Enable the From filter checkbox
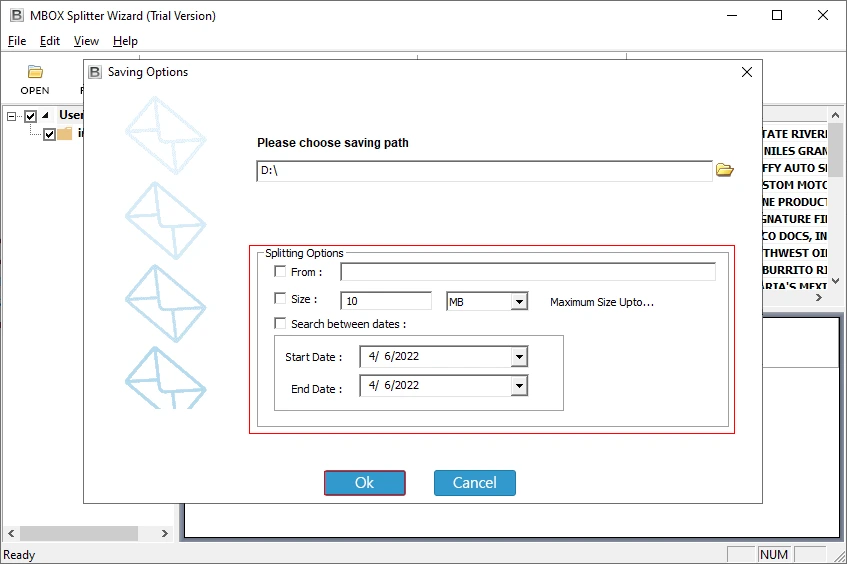 pyautogui.click(x=280, y=271)
